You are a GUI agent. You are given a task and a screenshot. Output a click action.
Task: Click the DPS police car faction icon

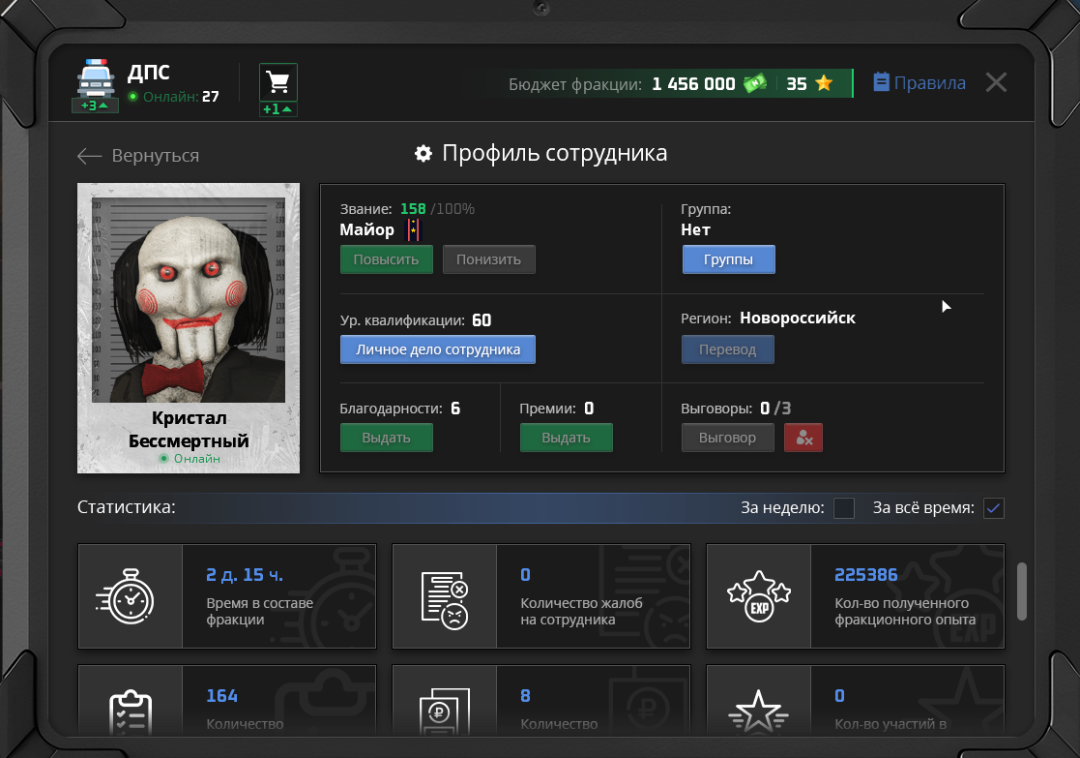[x=95, y=77]
